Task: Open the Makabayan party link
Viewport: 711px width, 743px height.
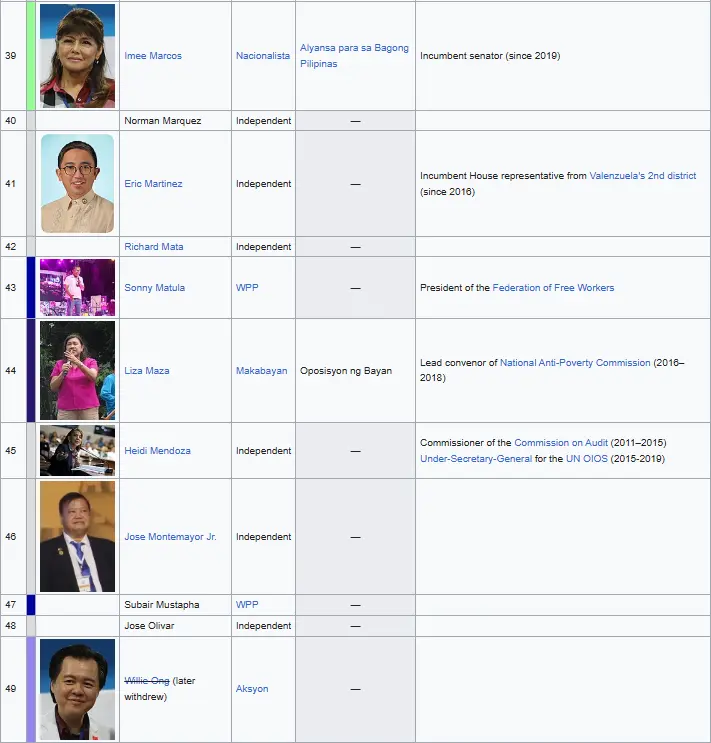Action: click(x=262, y=371)
